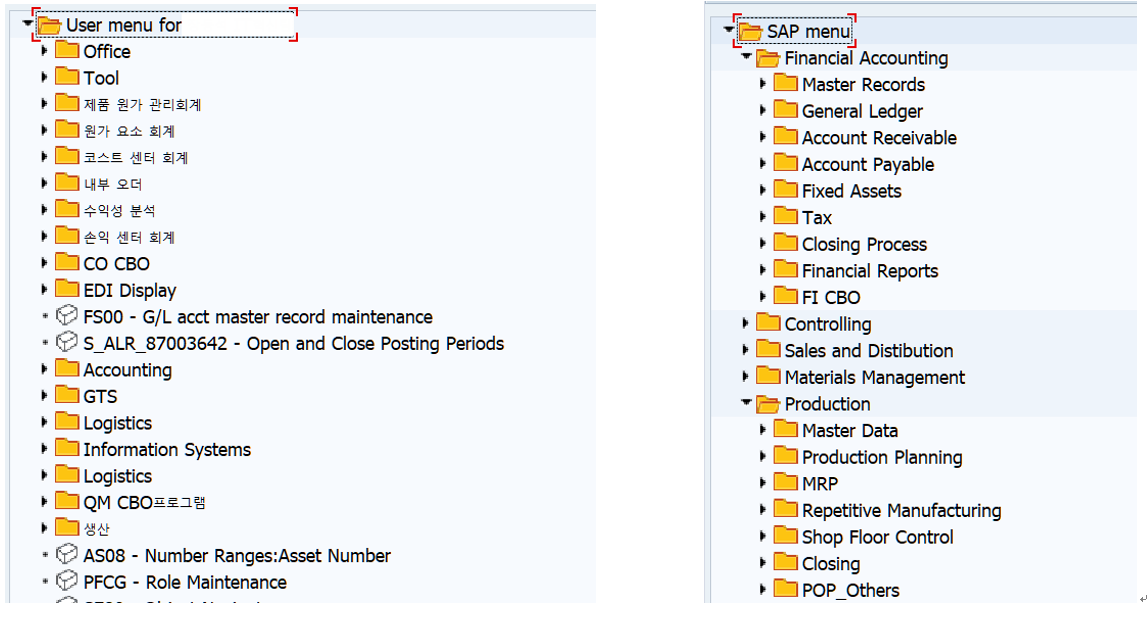The width and height of the screenshot is (1147, 618).
Task: Expand the 내부 오더 folder arrow
Action: 45,183
